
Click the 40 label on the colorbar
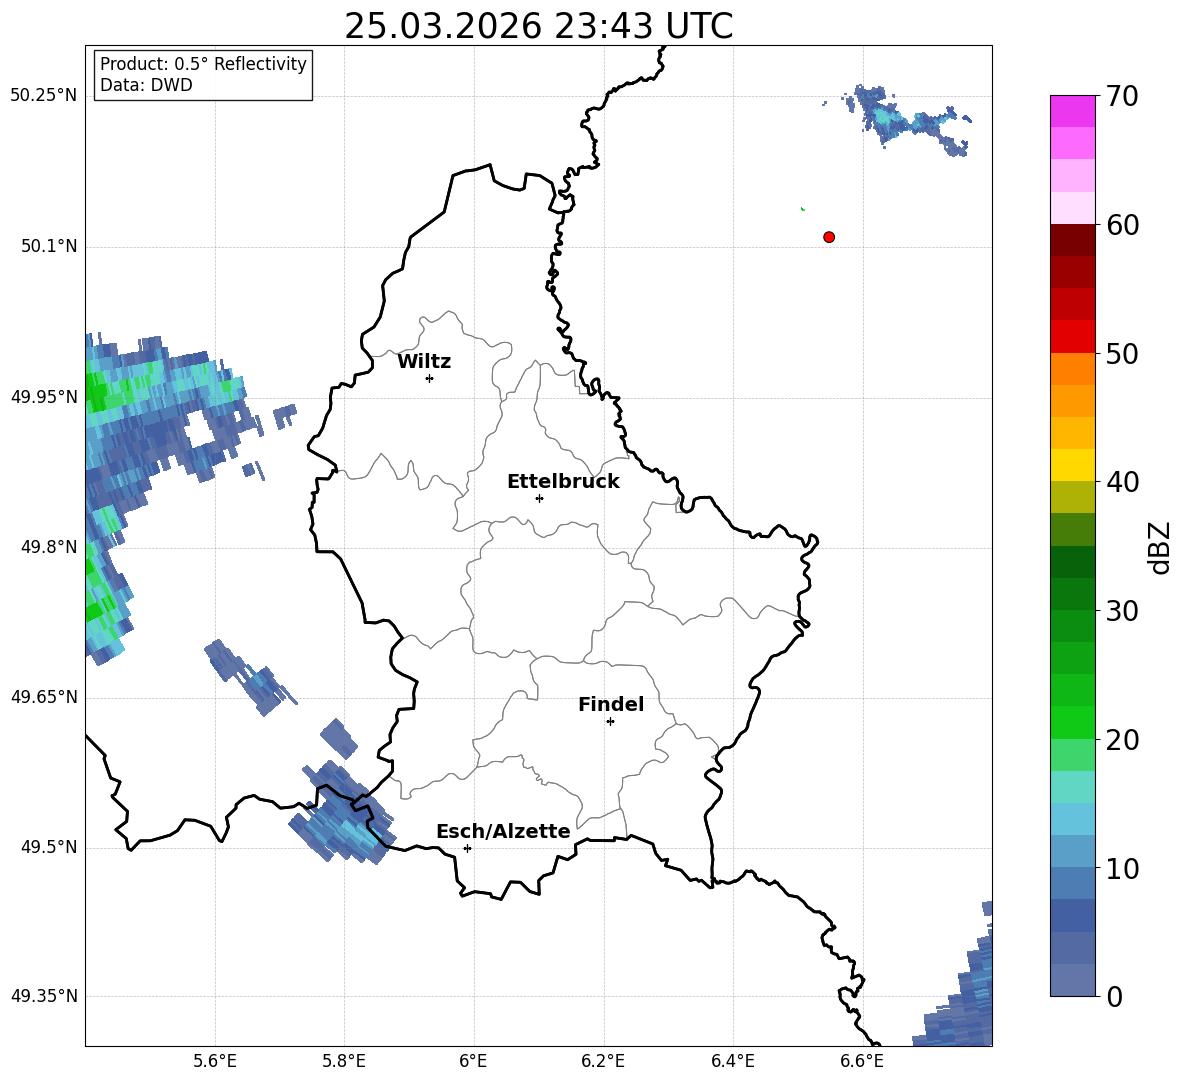[1121, 482]
